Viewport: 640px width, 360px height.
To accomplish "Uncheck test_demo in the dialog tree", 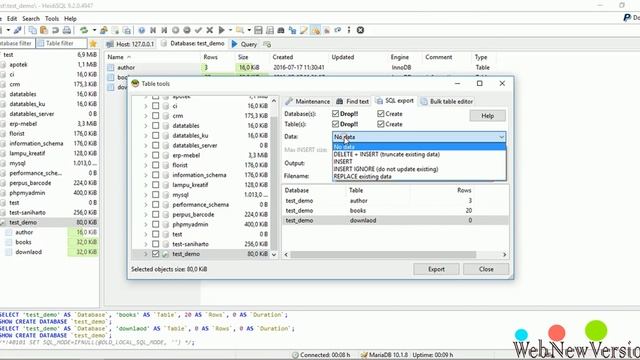I will (x=156, y=254).
